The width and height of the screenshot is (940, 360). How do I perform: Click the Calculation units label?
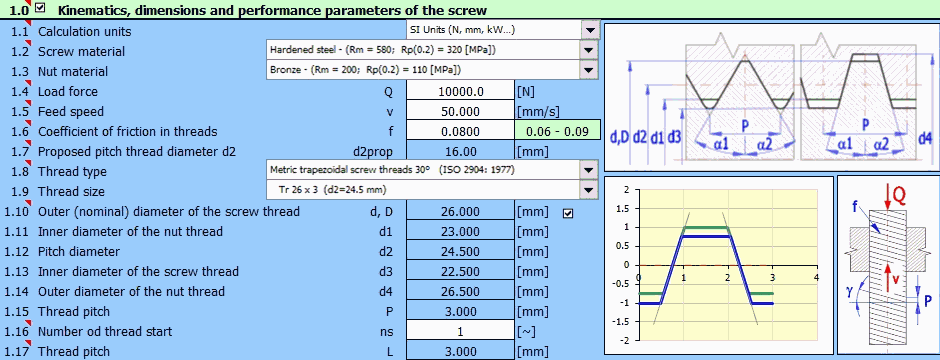(x=85, y=31)
